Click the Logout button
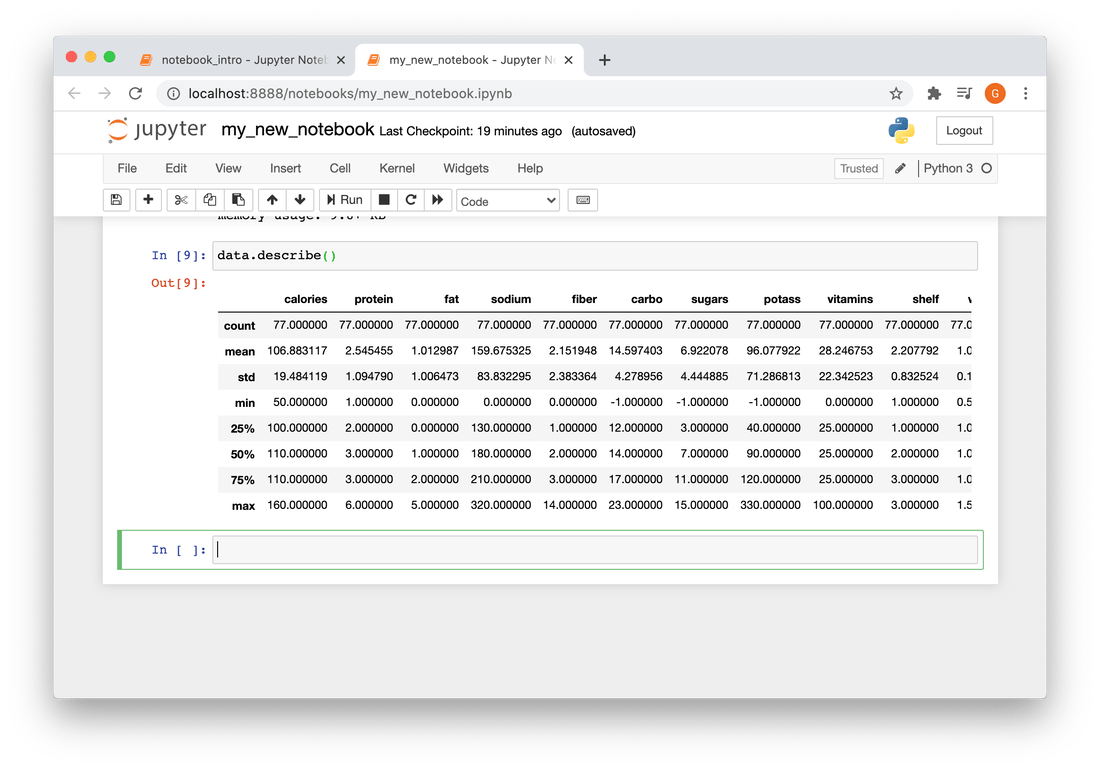 [963, 130]
